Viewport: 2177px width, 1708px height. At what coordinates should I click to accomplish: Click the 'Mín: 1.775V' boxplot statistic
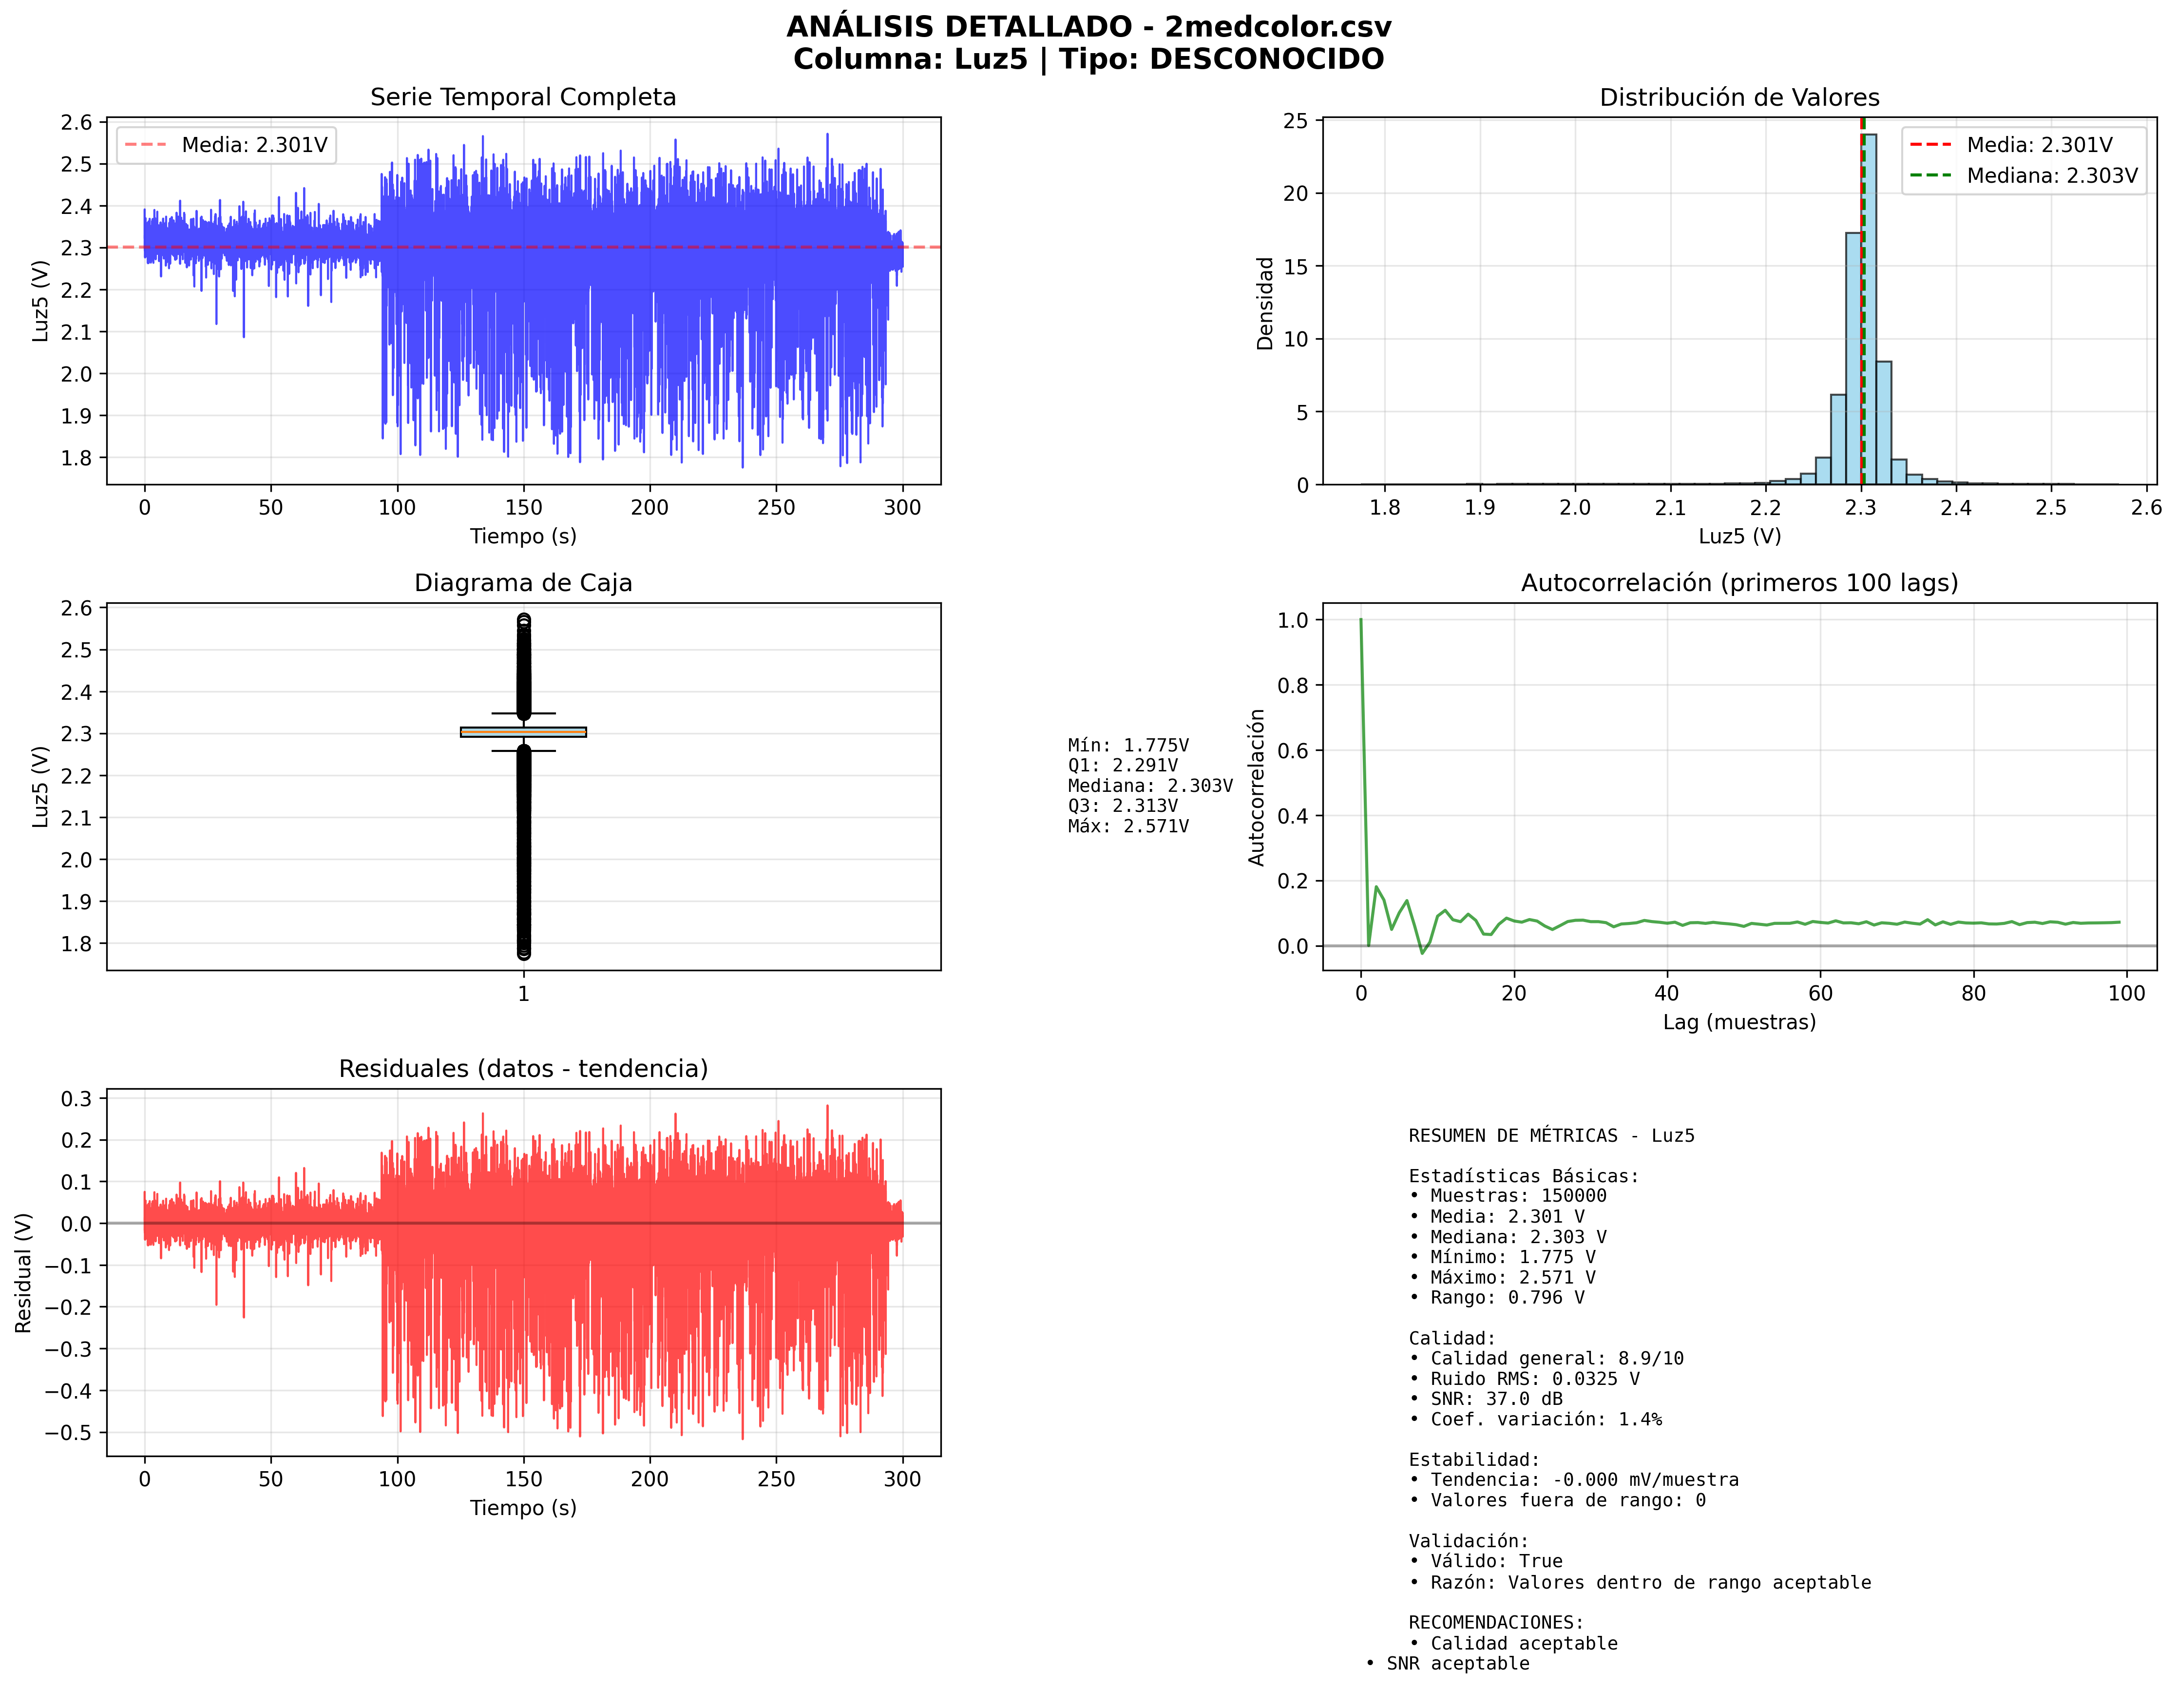tap(1128, 745)
